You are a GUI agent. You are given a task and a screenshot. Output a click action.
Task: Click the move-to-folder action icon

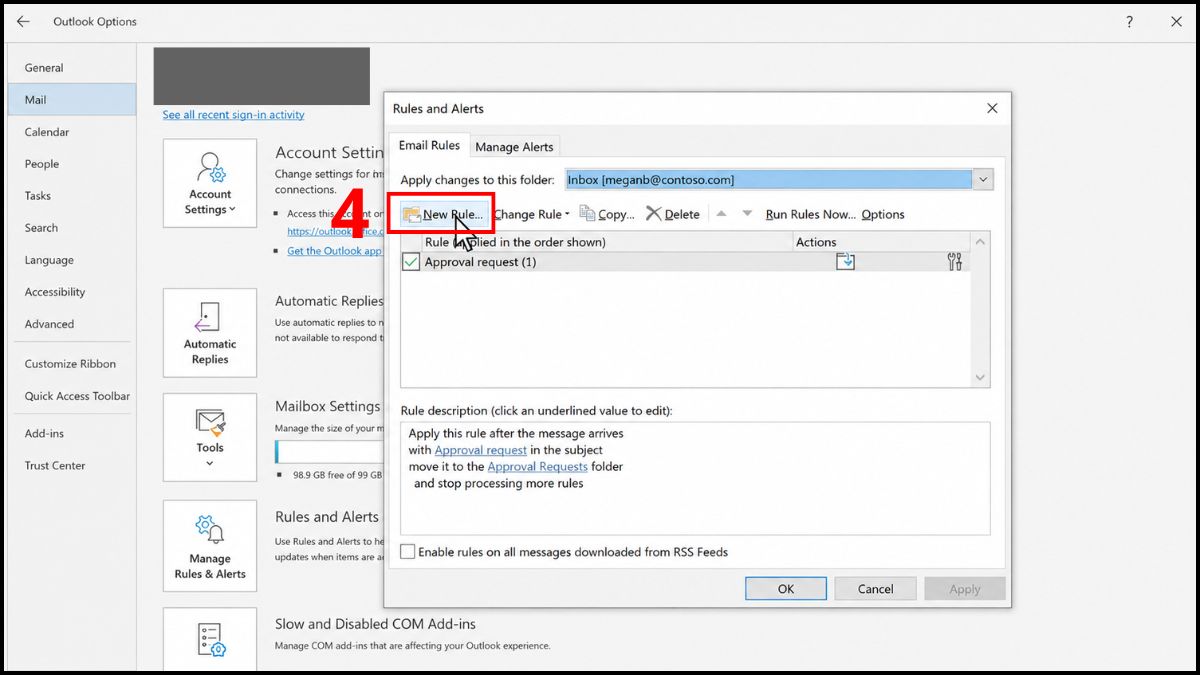[845, 262]
